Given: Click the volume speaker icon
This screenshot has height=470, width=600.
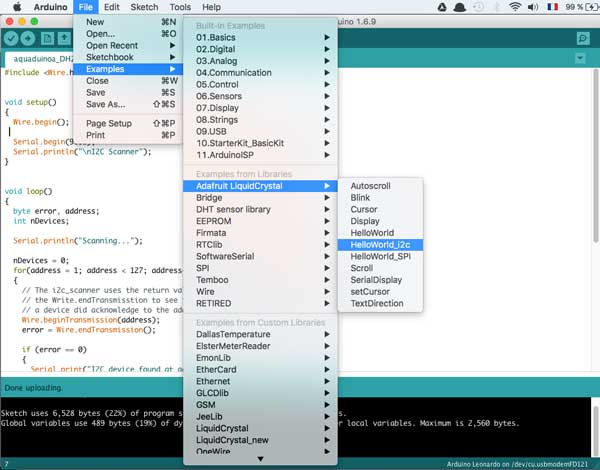Looking at the screenshot, I should point(533,7).
